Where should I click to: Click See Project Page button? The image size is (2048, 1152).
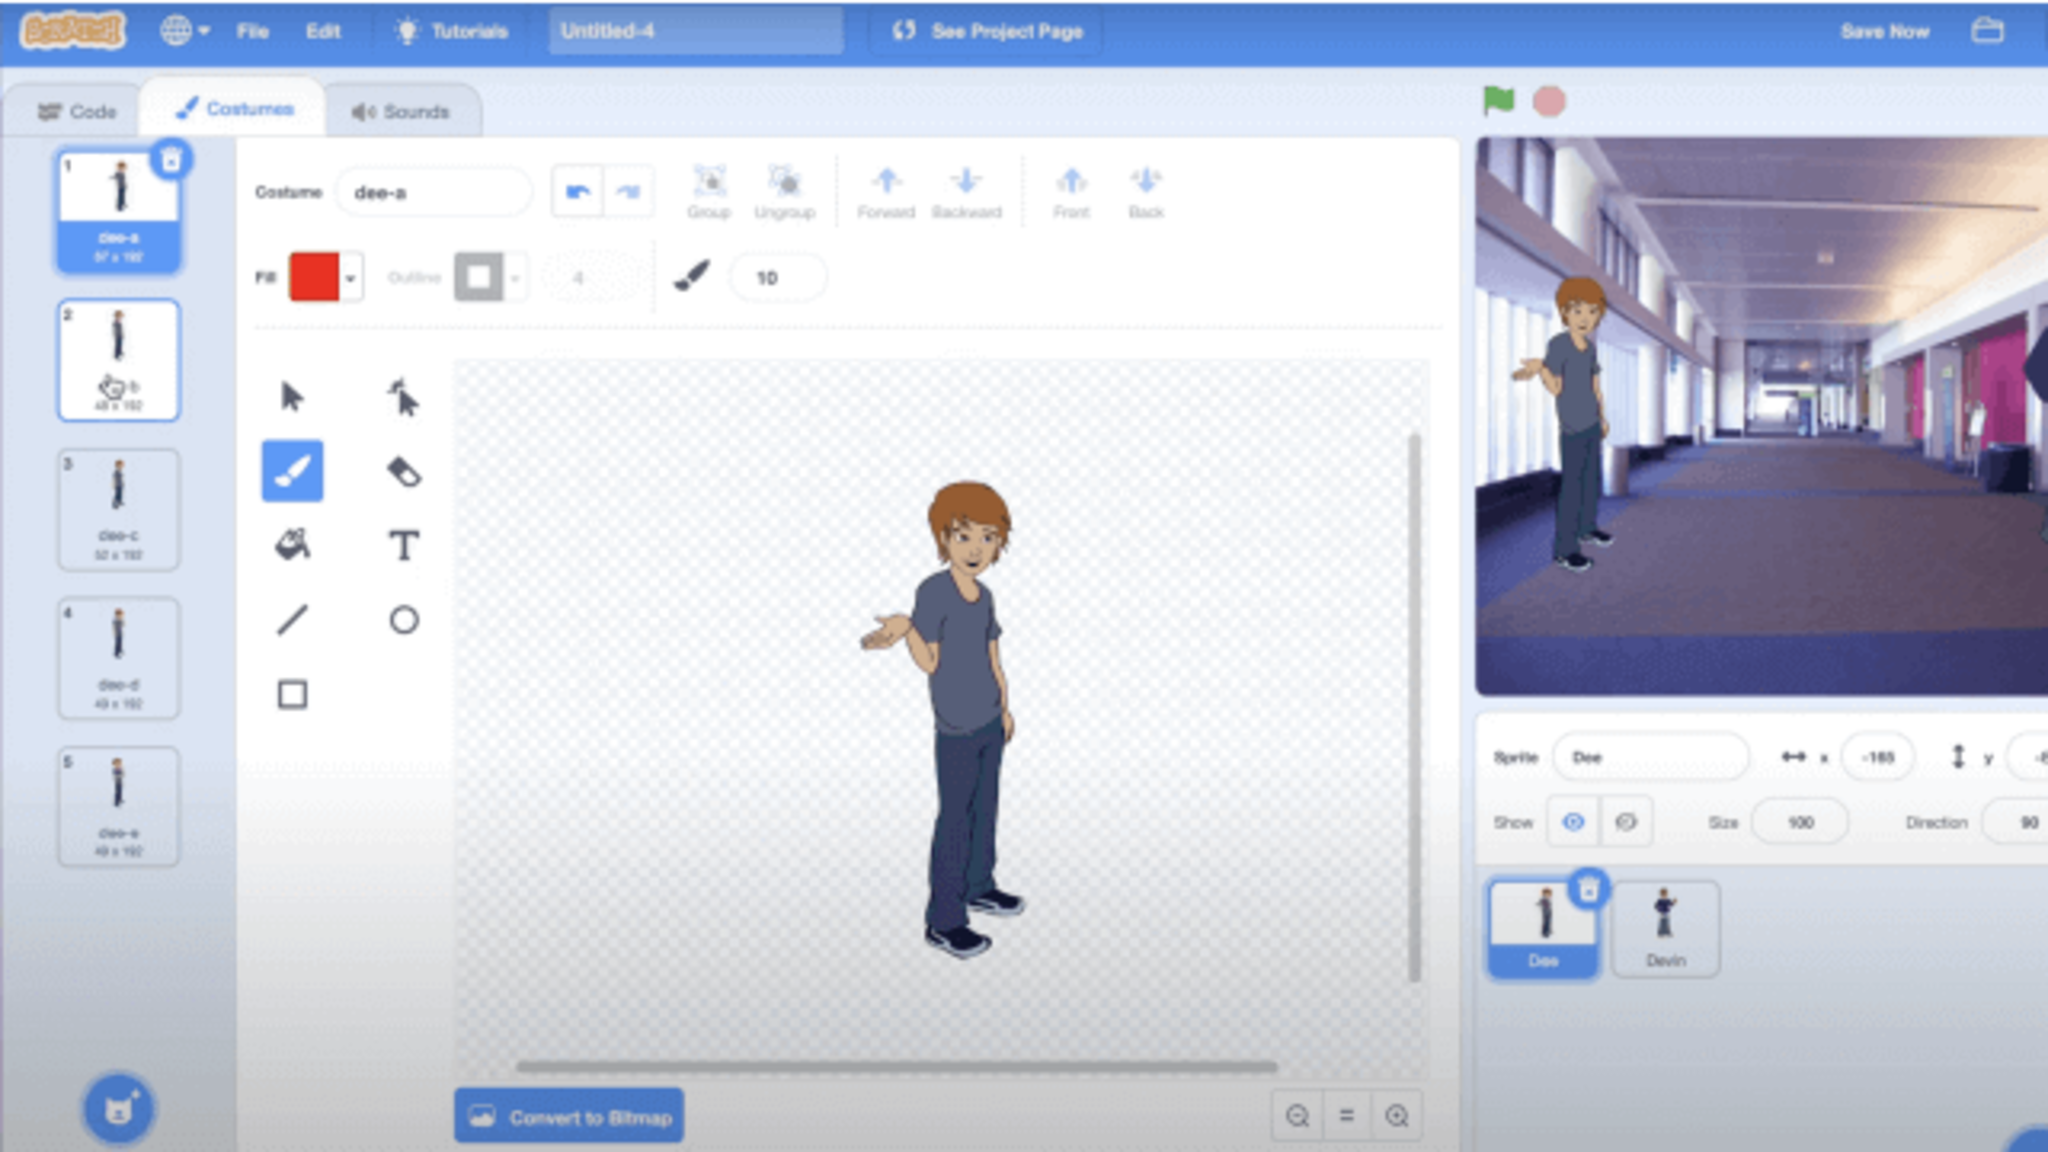pos(988,31)
